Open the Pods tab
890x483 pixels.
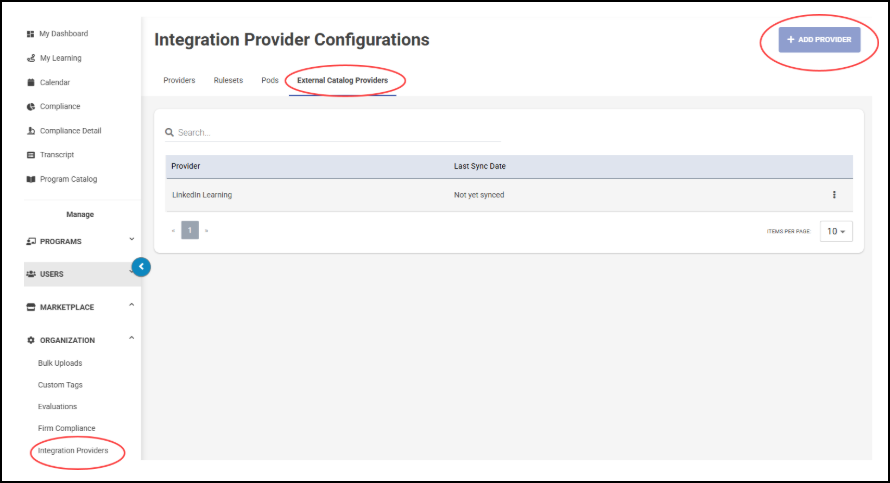point(270,80)
